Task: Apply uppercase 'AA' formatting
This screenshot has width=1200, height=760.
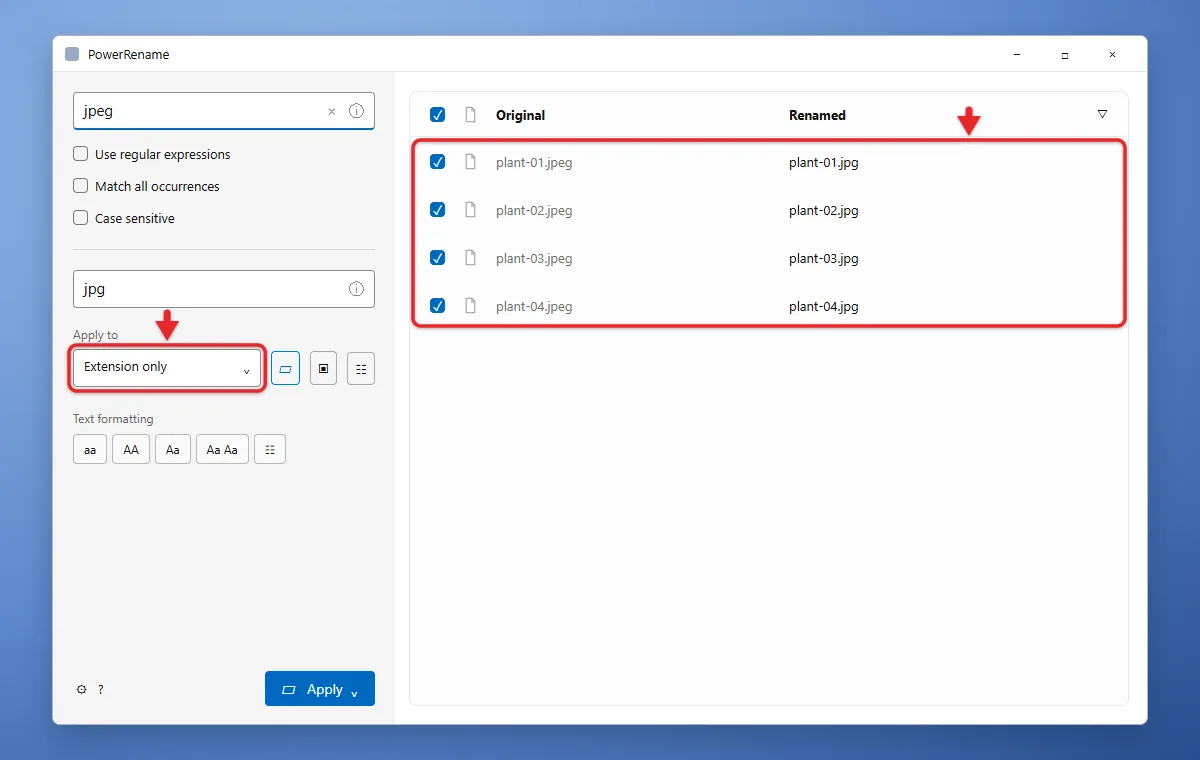Action: click(131, 449)
